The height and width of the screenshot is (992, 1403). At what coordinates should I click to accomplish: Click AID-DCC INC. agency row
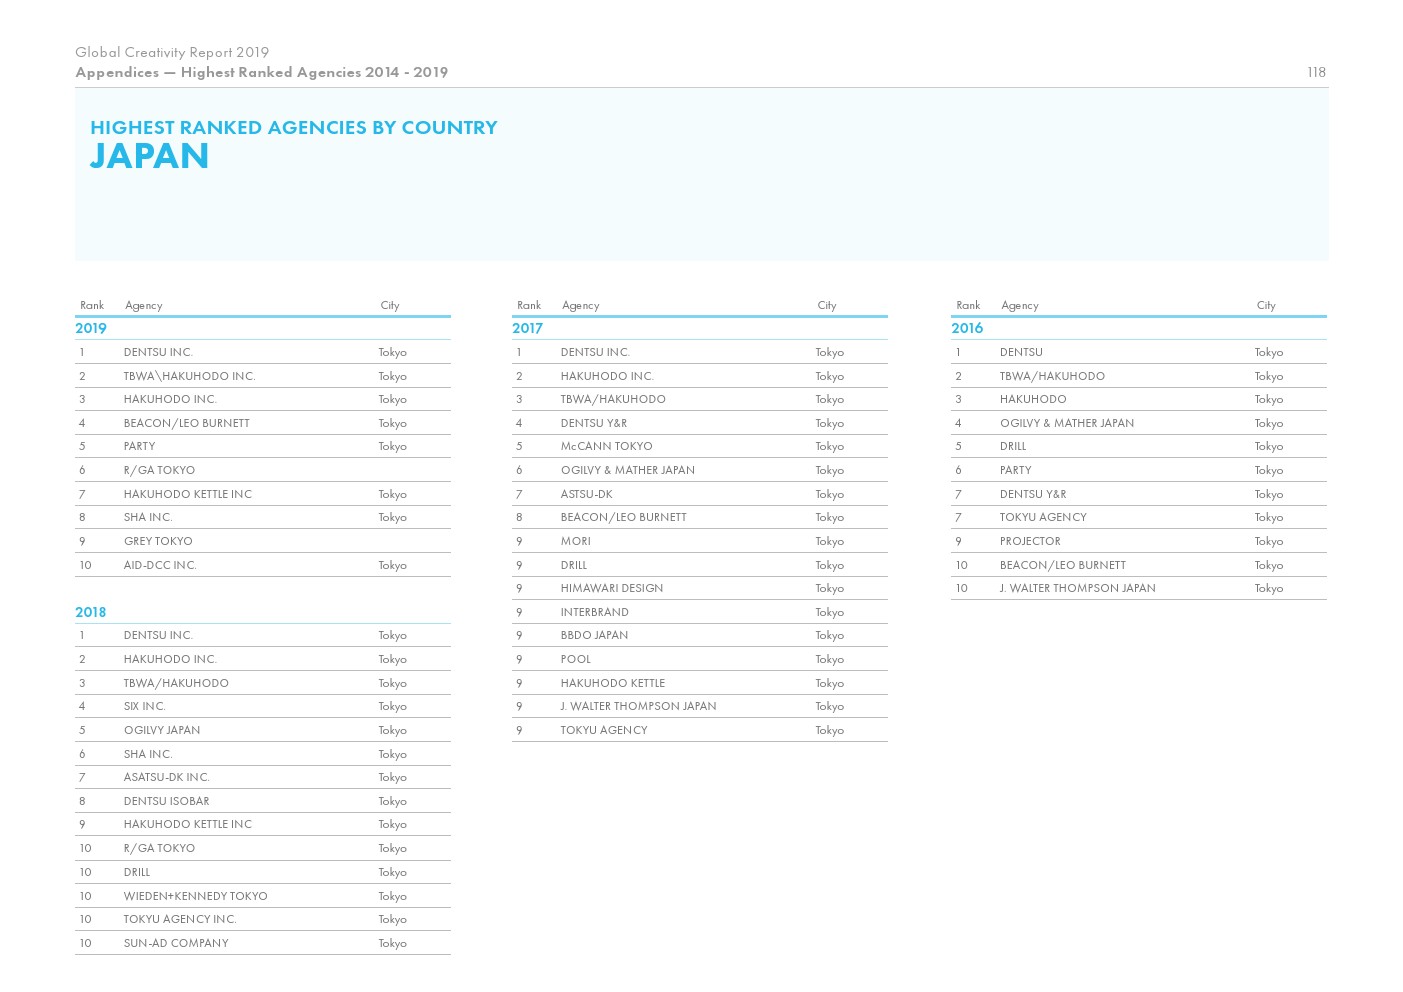[x=160, y=565]
